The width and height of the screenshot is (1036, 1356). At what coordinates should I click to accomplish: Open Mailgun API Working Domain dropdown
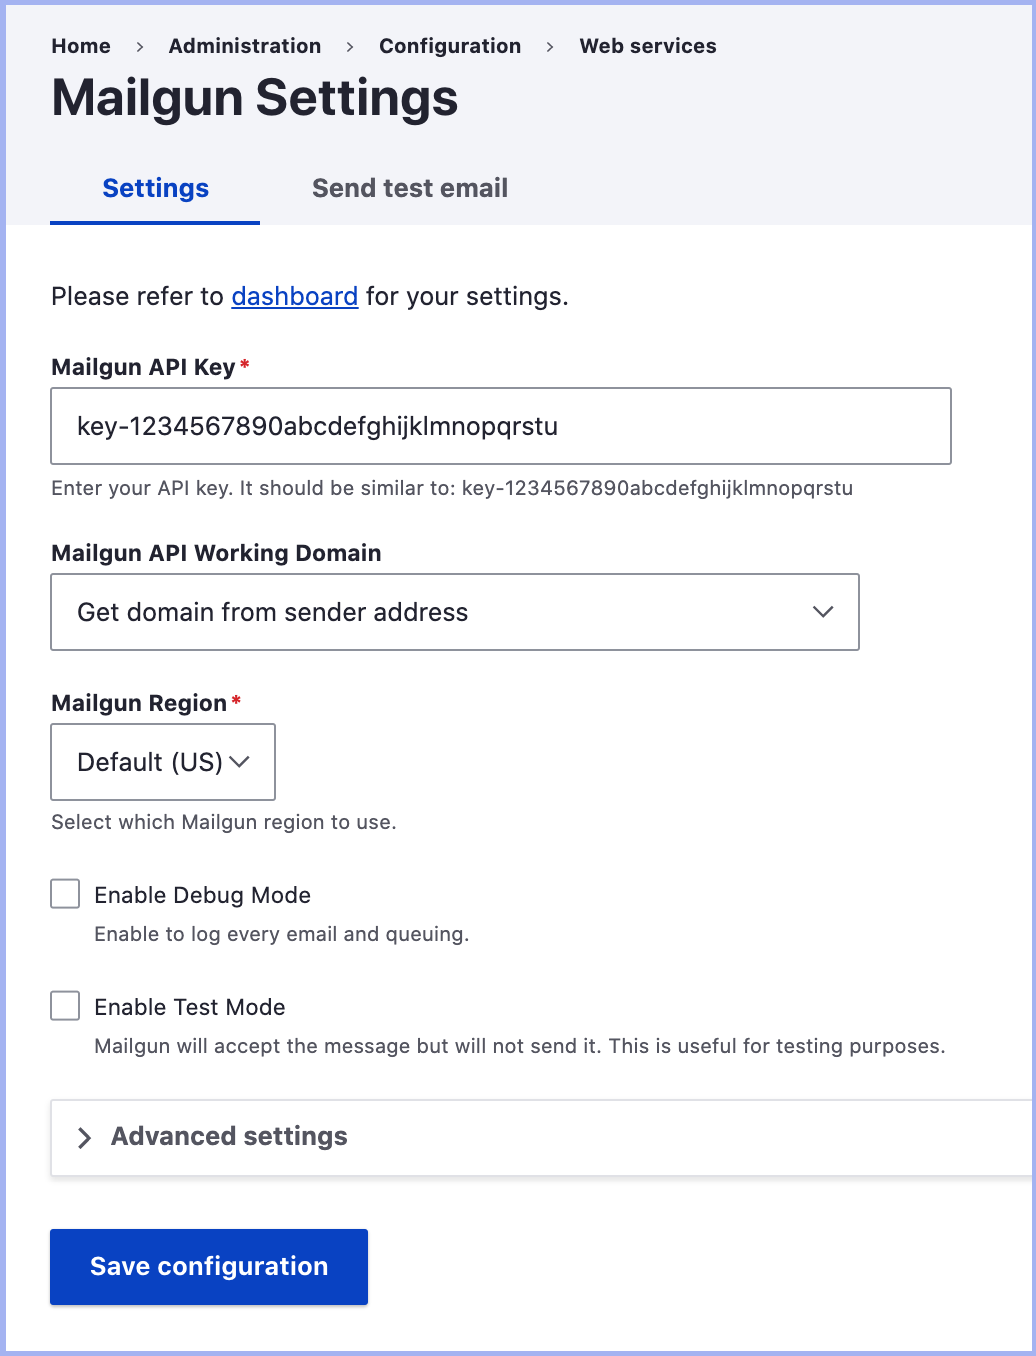click(454, 612)
